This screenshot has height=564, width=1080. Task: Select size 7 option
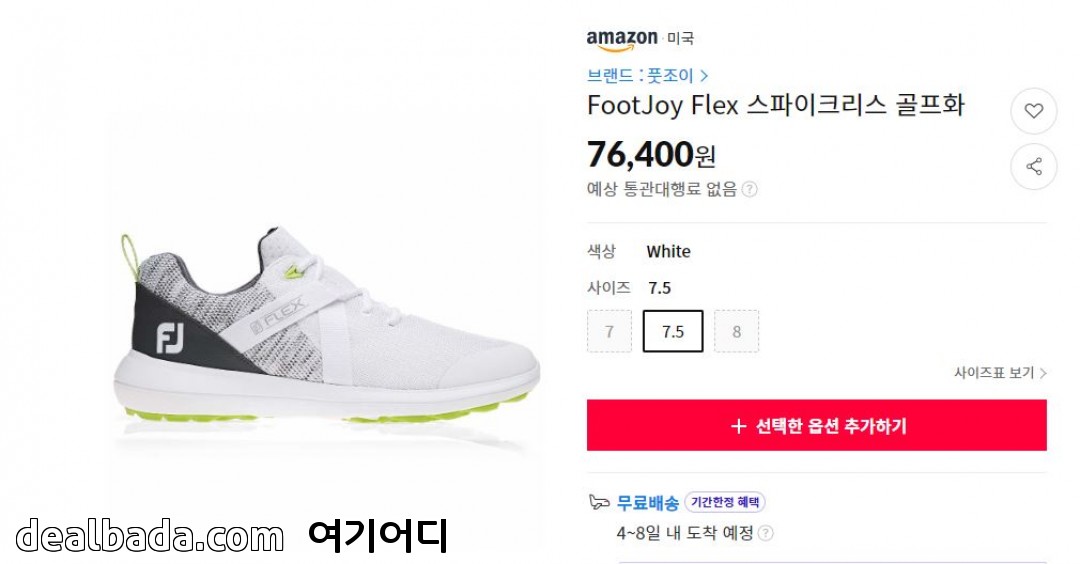tap(610, 331)
